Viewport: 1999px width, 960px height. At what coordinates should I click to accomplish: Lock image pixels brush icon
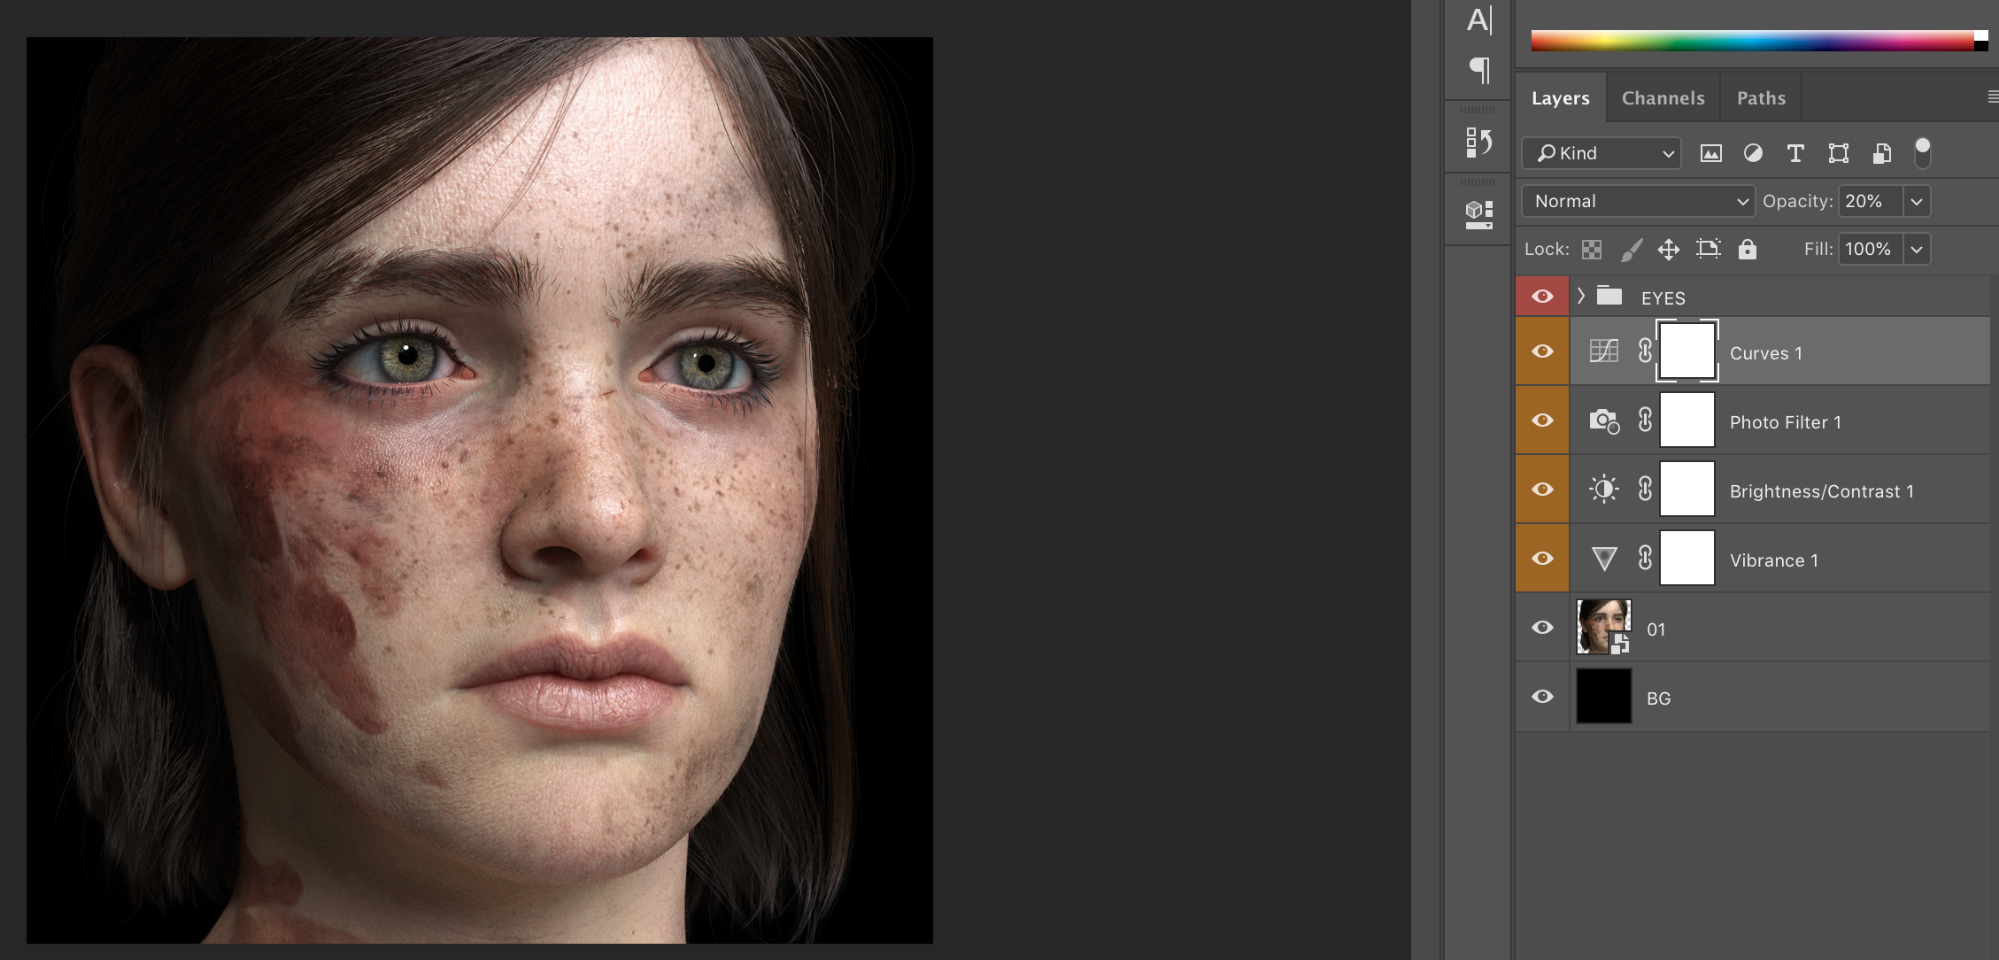click(x=1631, y=249)
